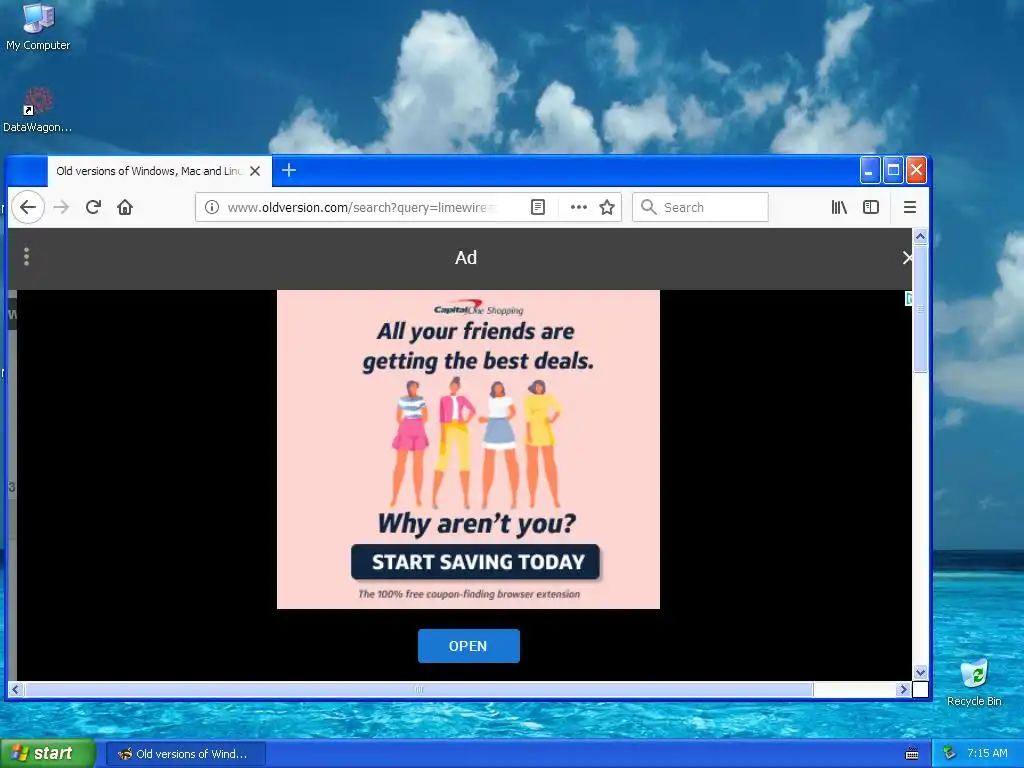Image resolution: width=1024 pixels, height=768 pixels.
Task: Go back with the browser Back arrow
Action: [27, 207]
